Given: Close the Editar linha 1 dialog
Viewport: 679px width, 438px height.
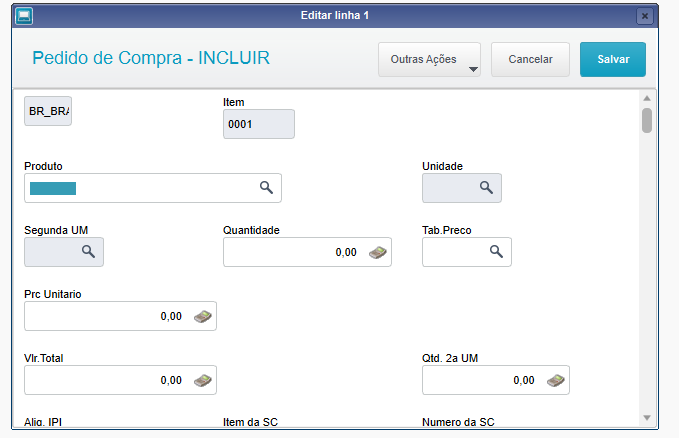Looking at the screenshot, I should coord(645,16).
